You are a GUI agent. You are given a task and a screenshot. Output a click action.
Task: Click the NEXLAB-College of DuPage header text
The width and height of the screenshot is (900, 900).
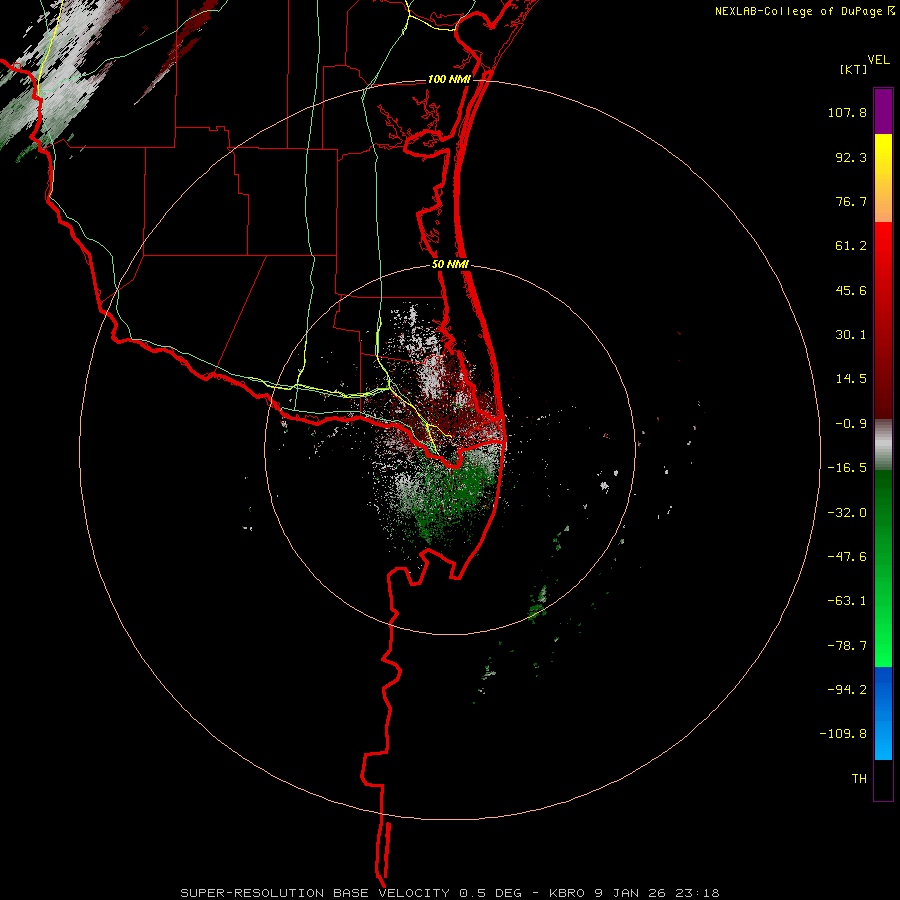click(804, 11)
